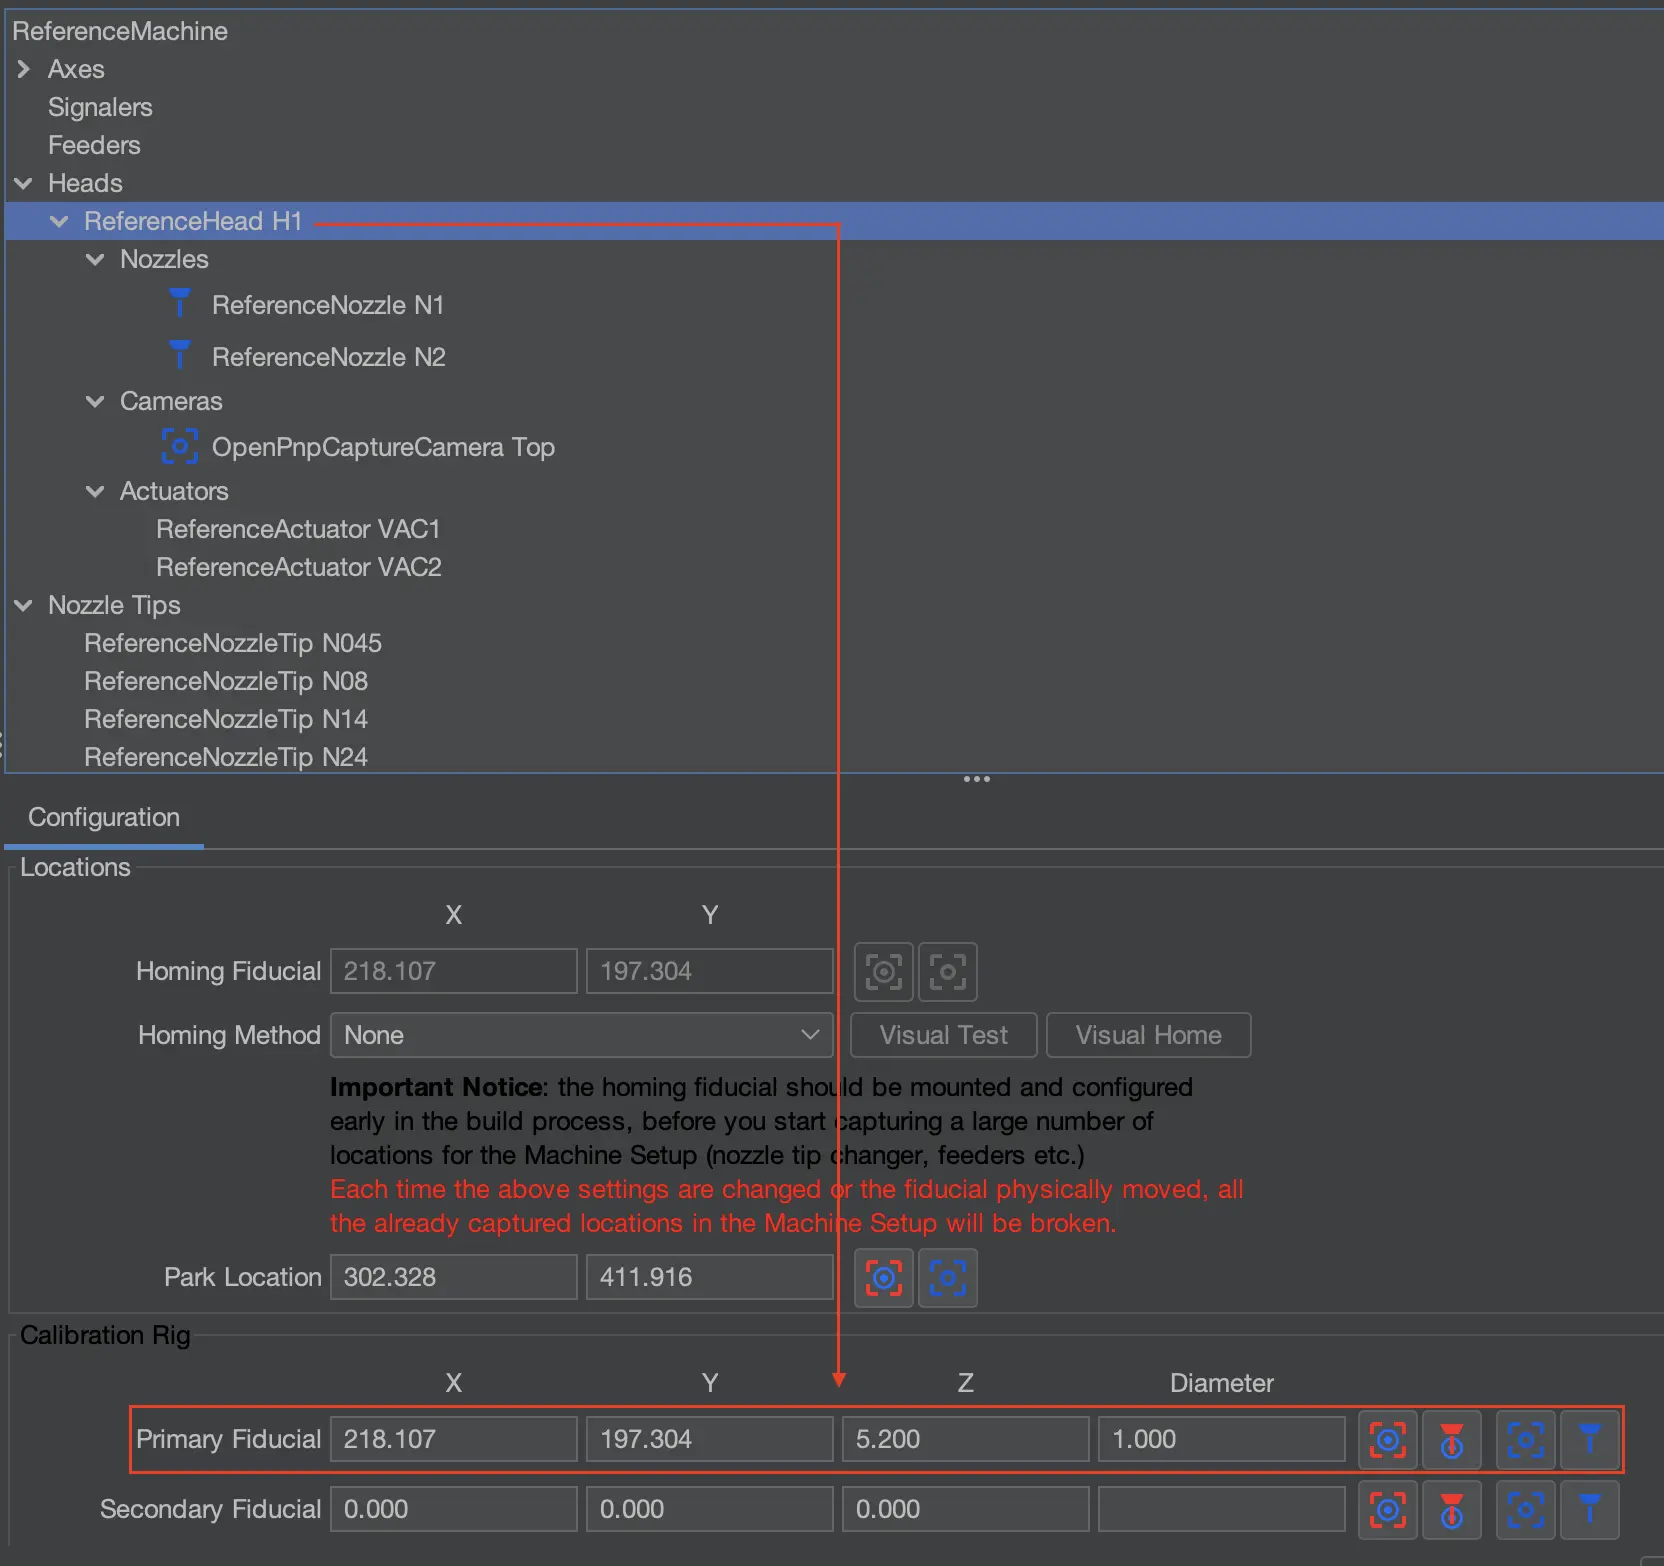The height and width of the screenshot is (1566, 1664).
Task: Capture nozzle location for Primary Fiducial
Action: point(1451,1440)
